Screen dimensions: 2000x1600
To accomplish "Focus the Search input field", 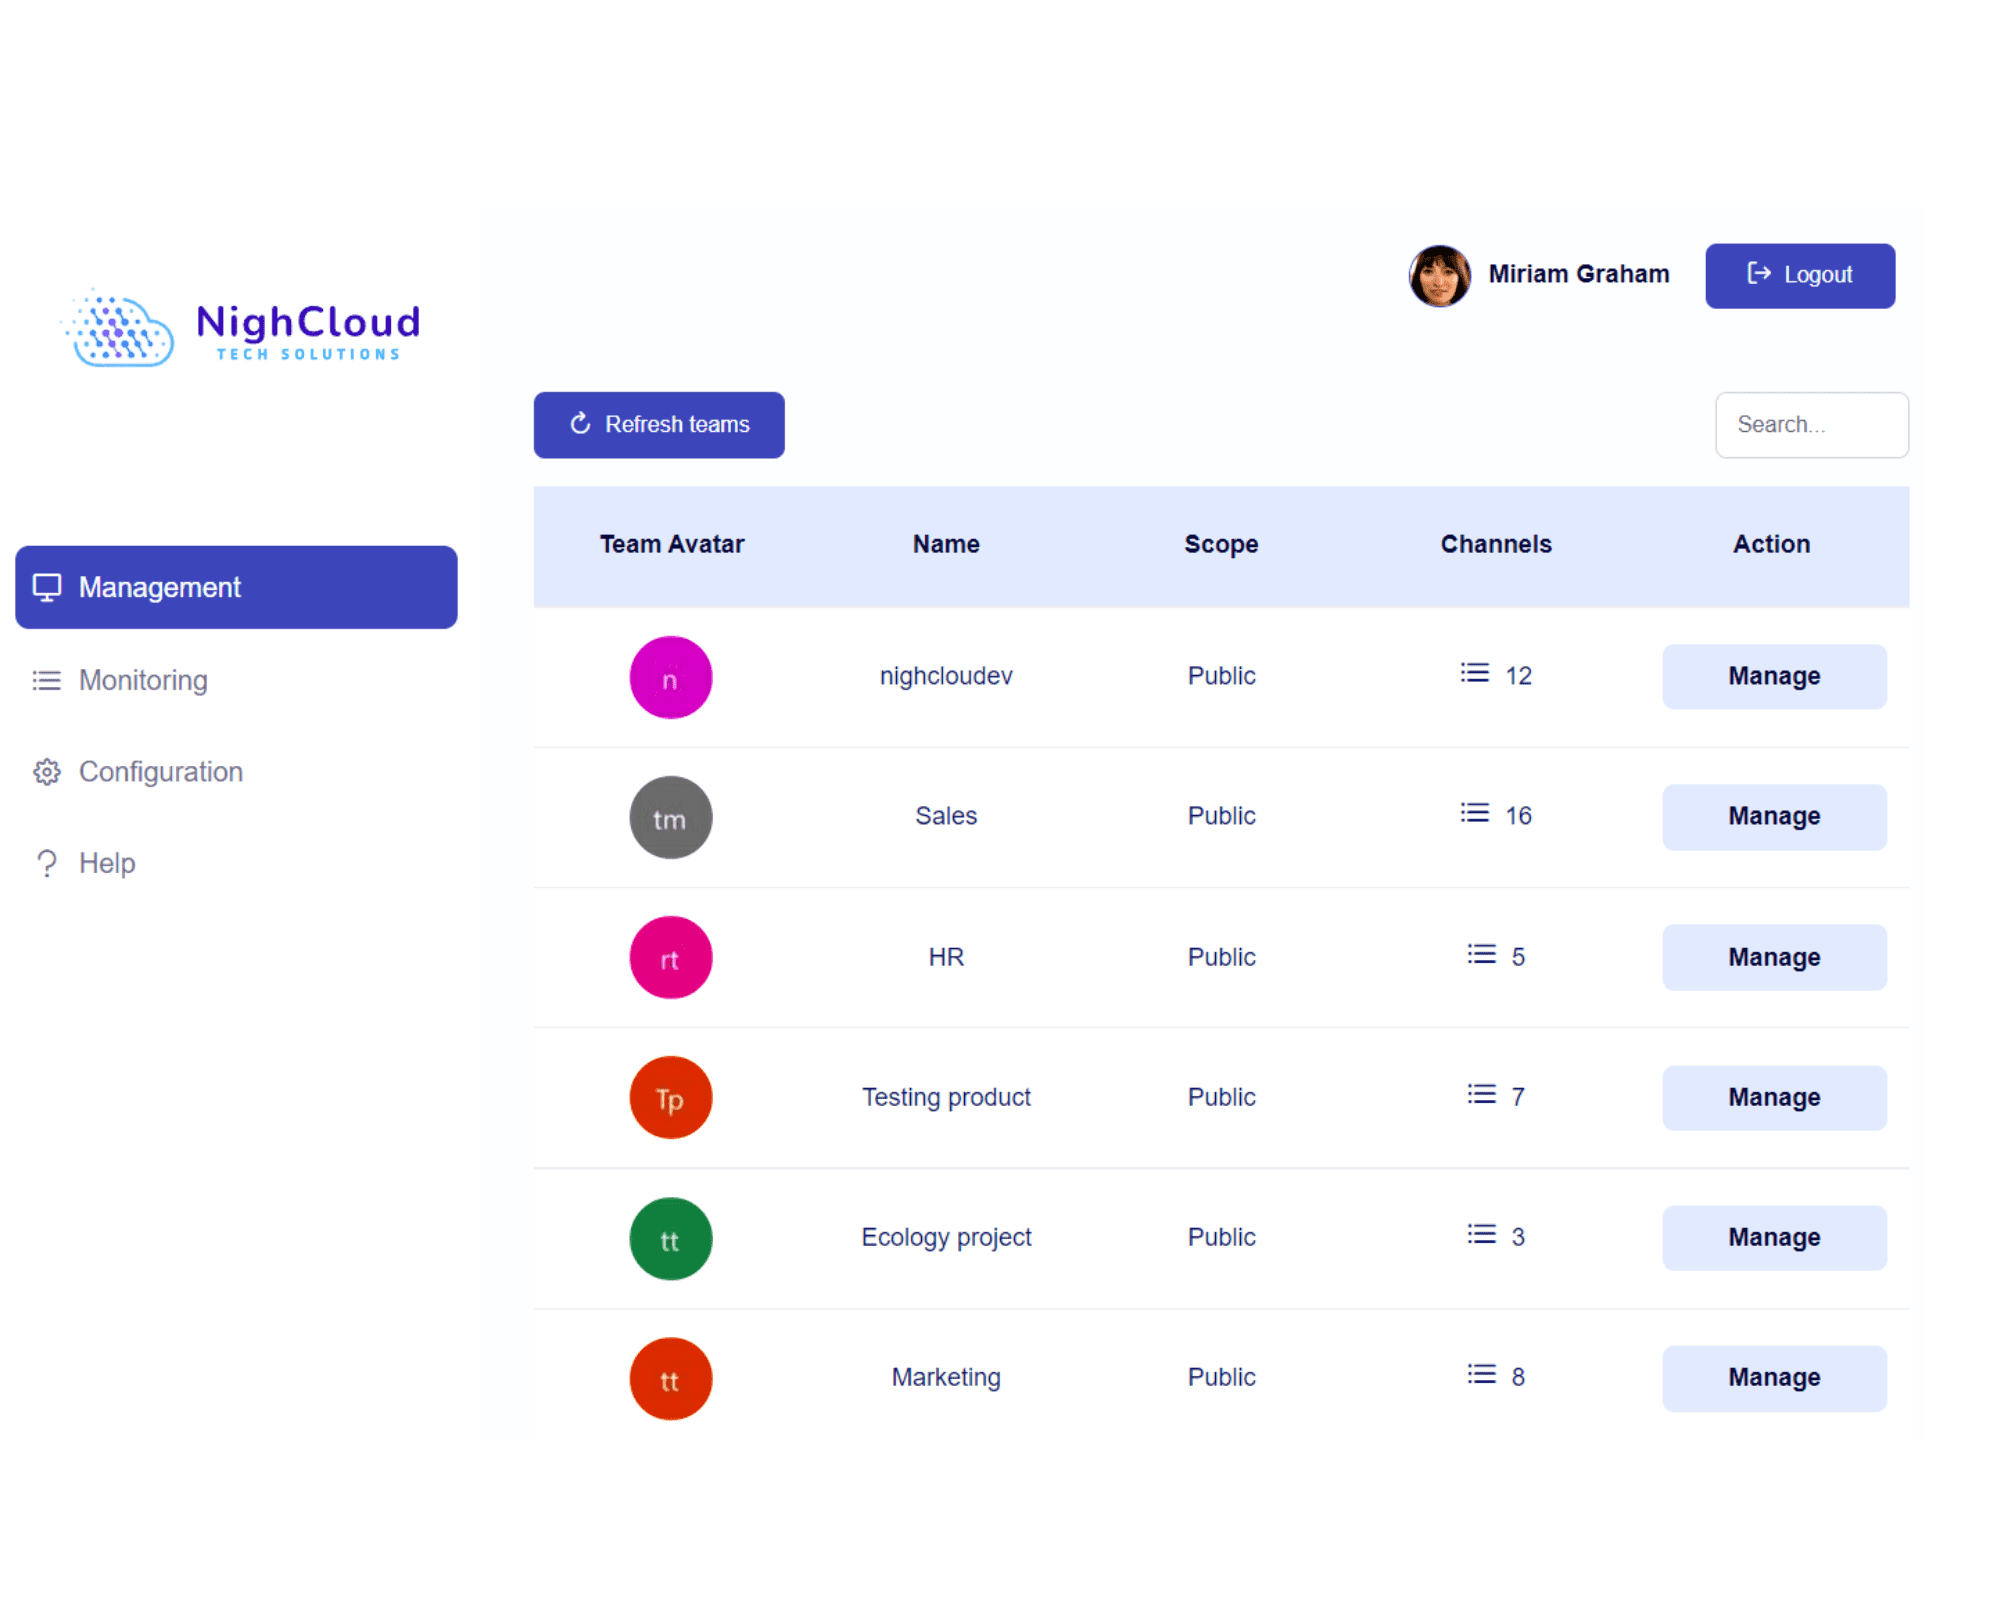I will click(x=1811, y=425).
